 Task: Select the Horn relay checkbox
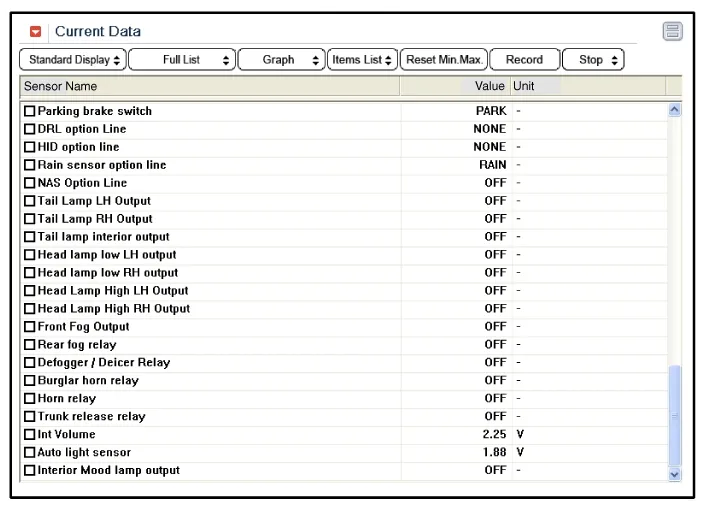click(x=29, y=399)
